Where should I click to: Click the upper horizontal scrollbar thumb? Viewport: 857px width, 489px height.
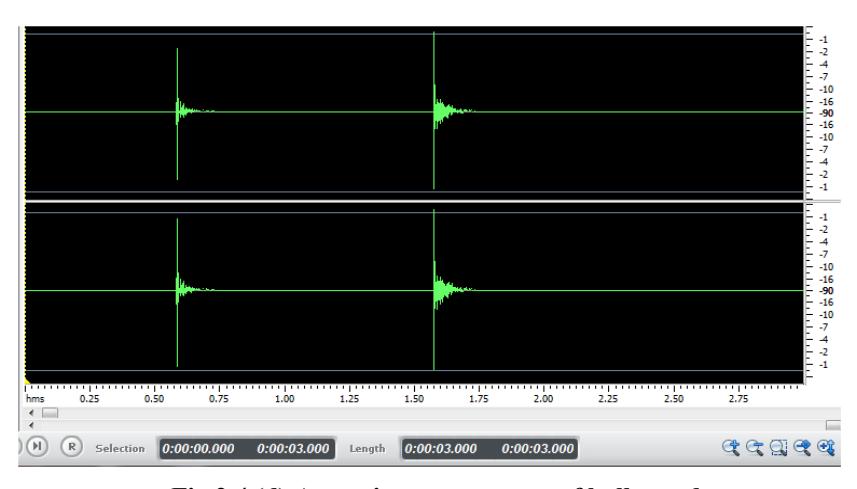pos(50,413)
